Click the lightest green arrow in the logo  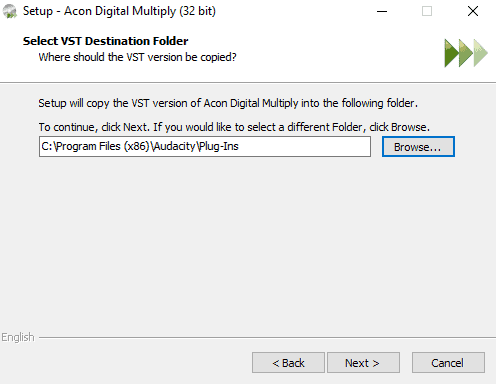point(481,53)
